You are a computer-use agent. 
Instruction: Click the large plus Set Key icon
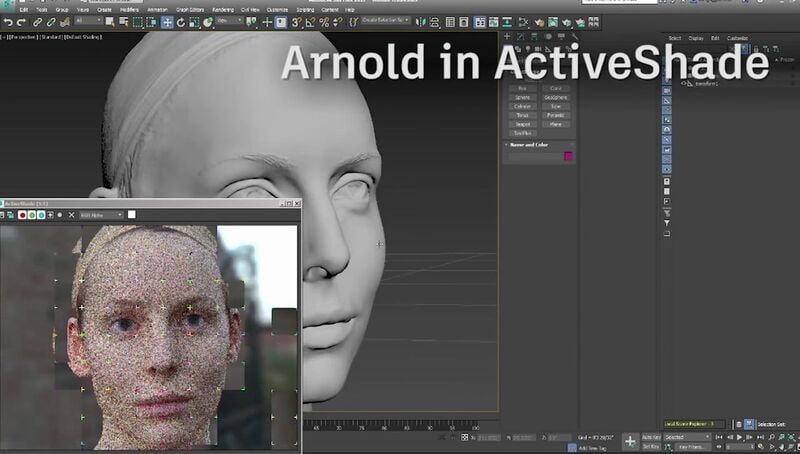tap(630, 441)
